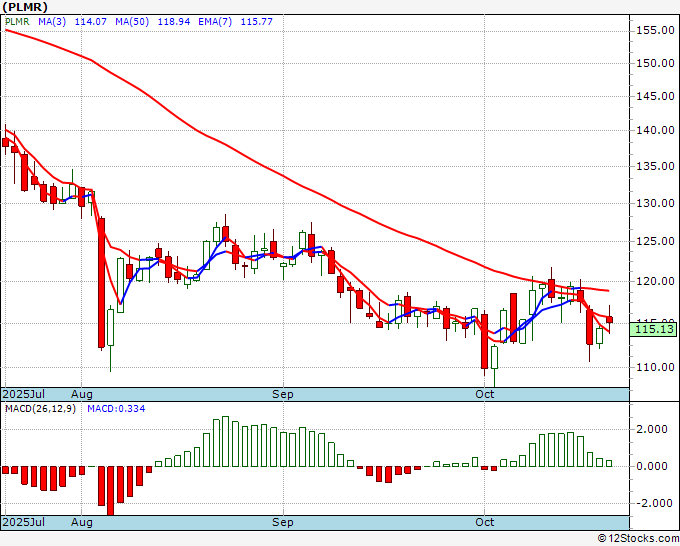Click the MACD(26,12,9) panel label
Viewport: 680px width, 546px height.
tap(40, 409)
